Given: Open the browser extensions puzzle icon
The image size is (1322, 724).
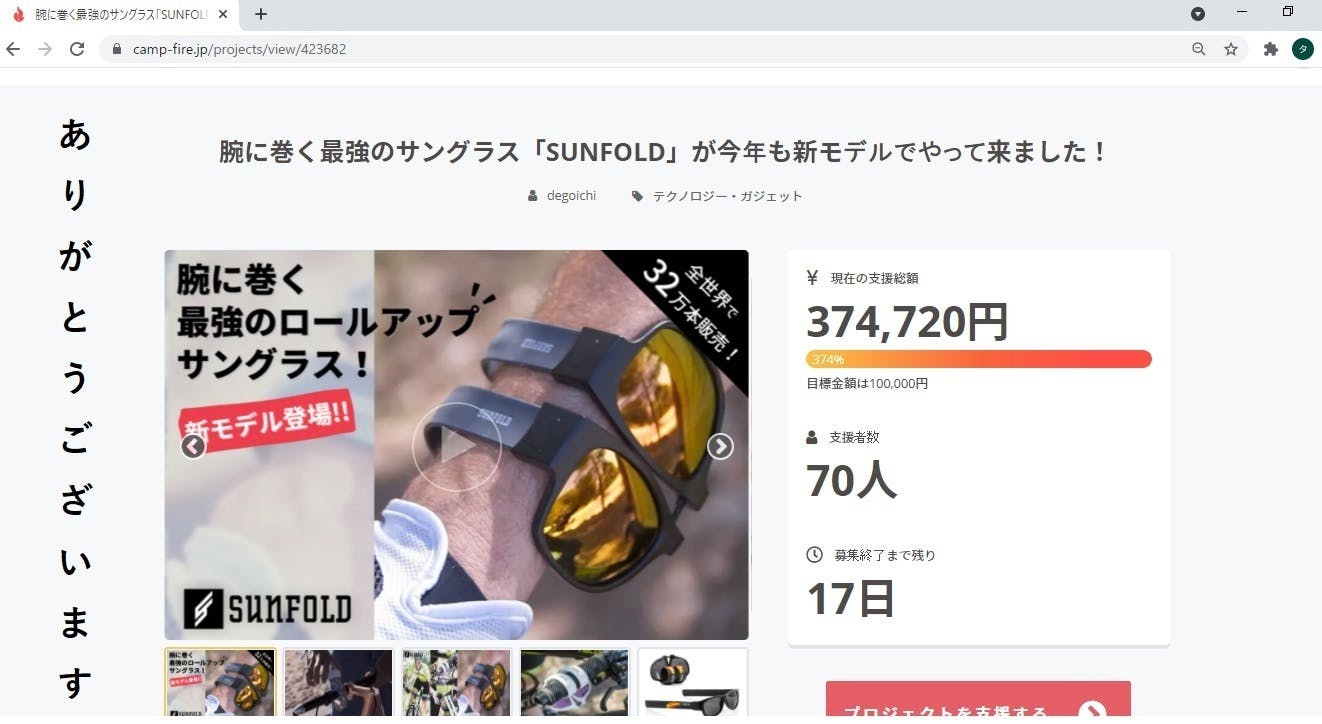Looking at the screenshot, I should point(1271,48).
